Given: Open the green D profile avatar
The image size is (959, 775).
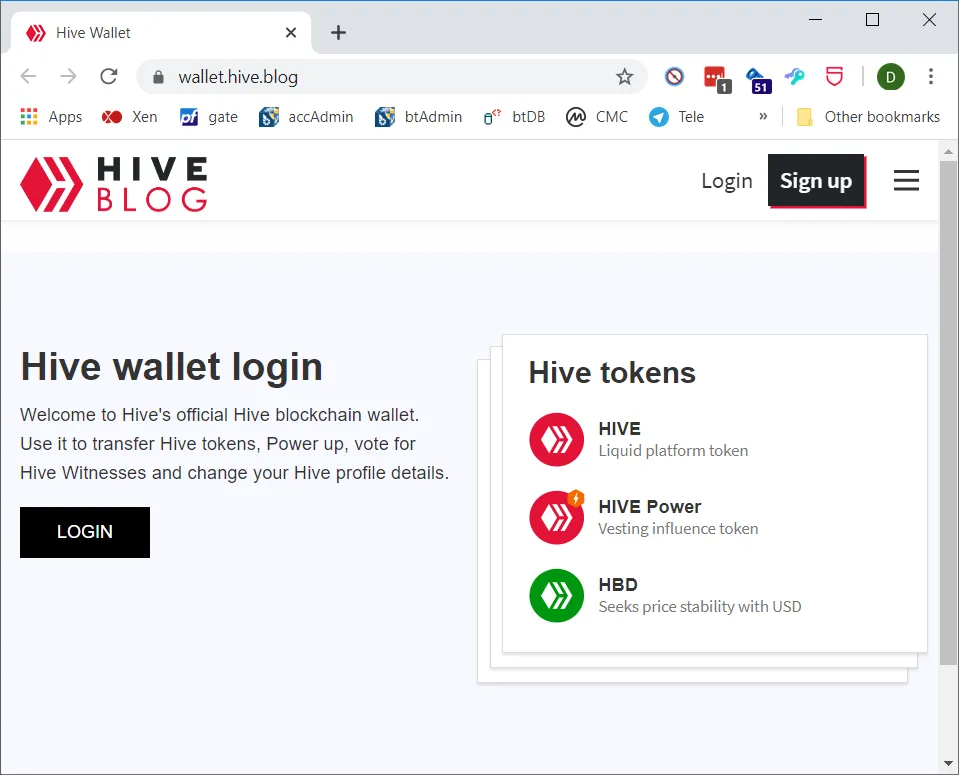Looking at the screenshot, I should [890, 77].
